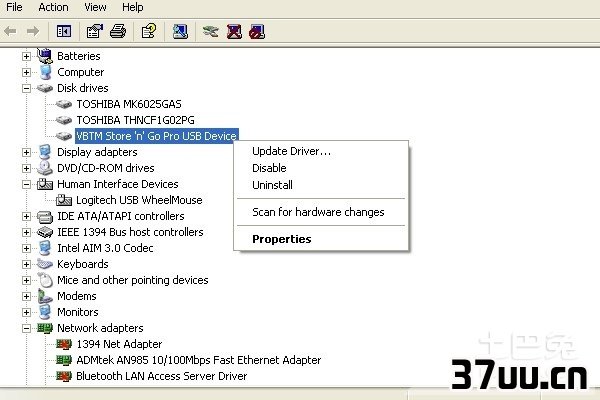
Task: Select the Intel AIM 3.0 Codec label
Action: [105, 248]
